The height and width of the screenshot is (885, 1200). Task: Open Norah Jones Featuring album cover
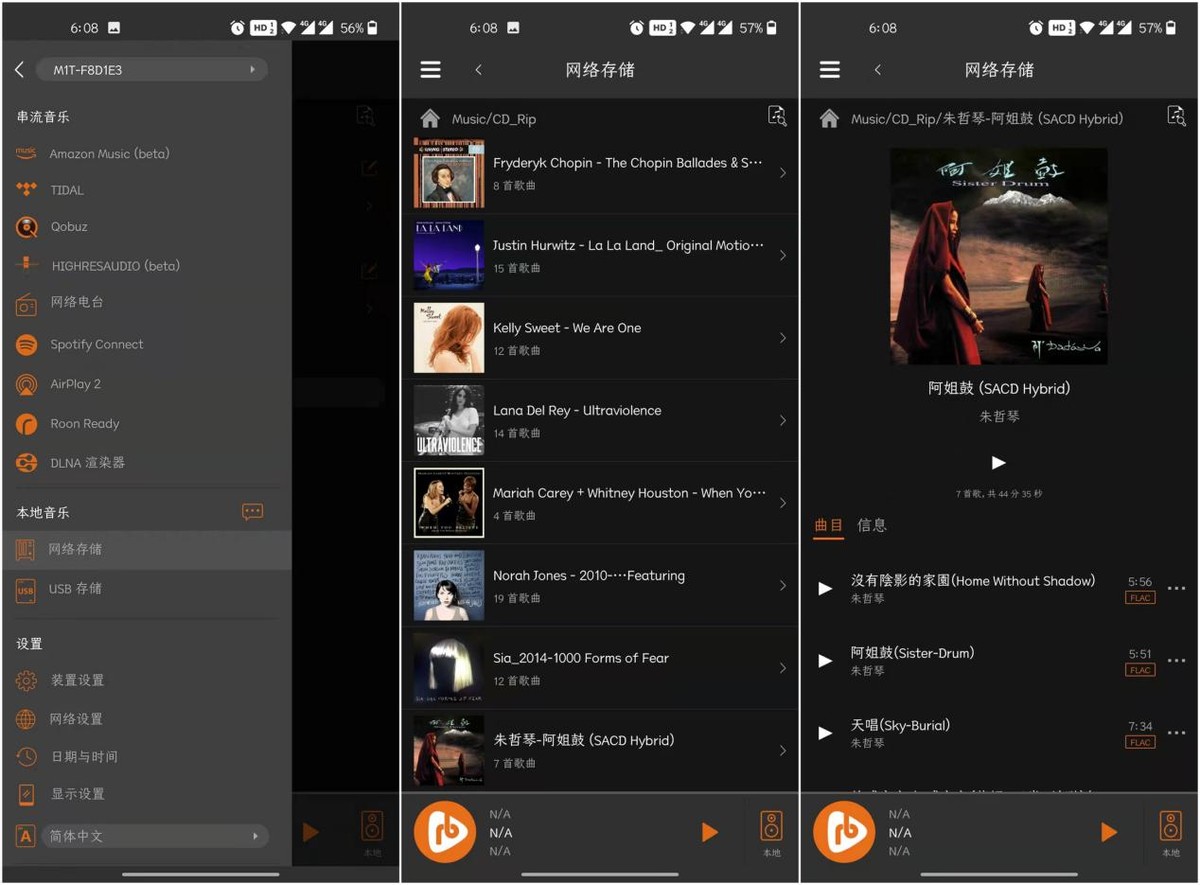[x=449, y=586]
